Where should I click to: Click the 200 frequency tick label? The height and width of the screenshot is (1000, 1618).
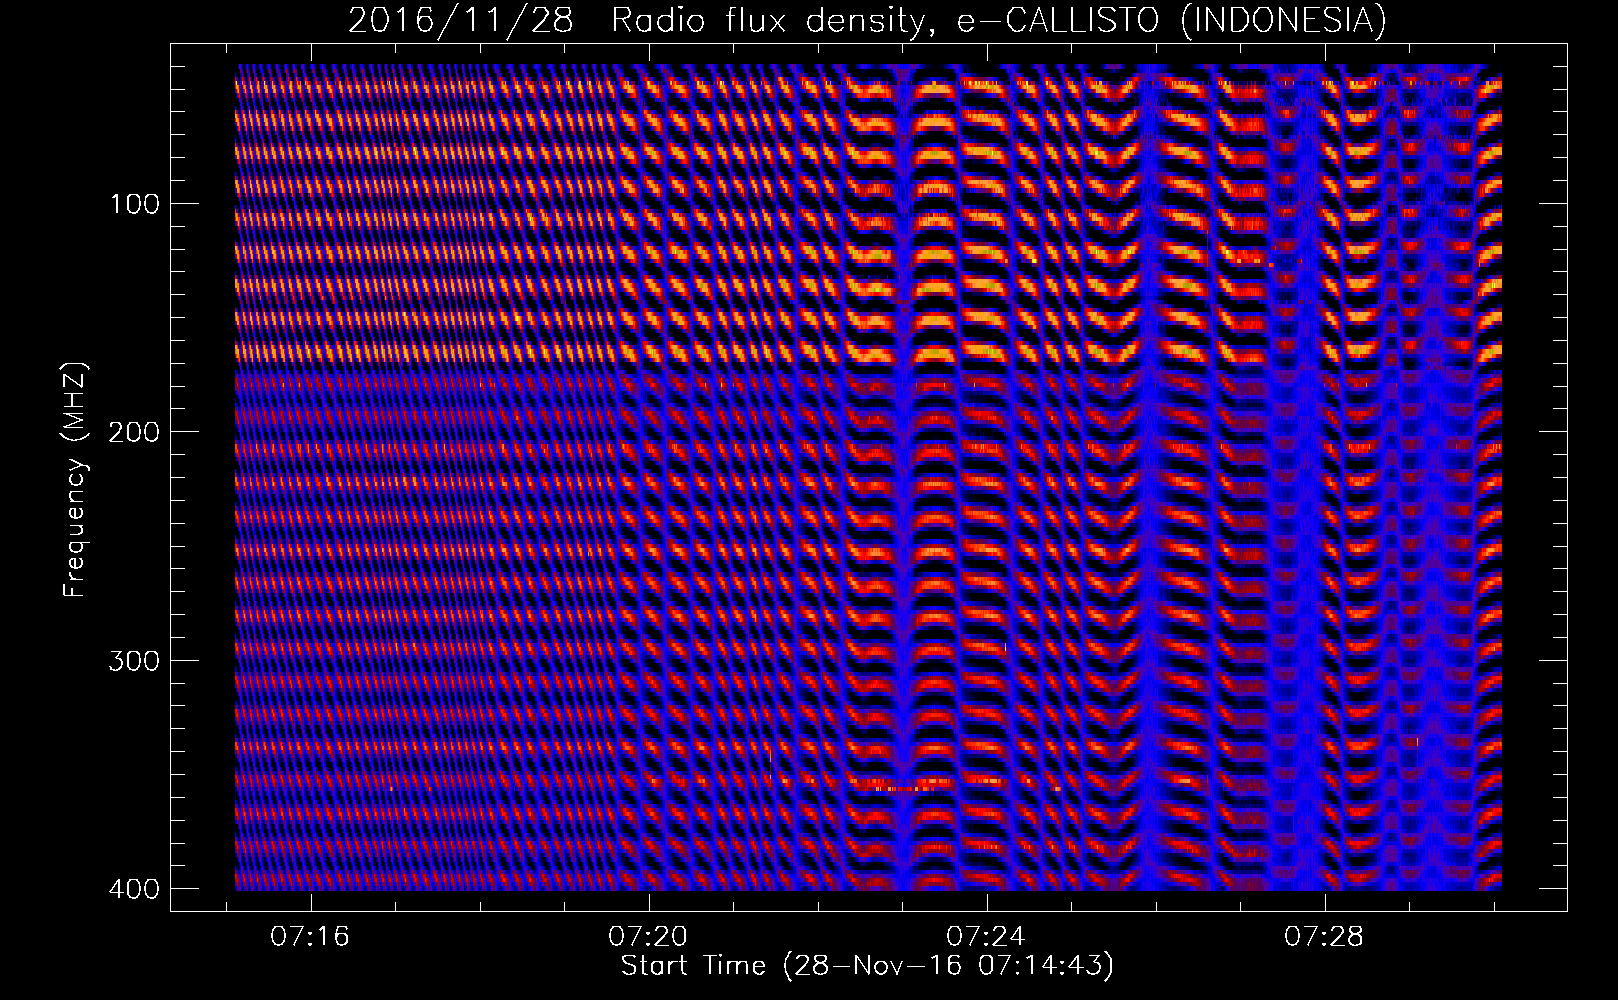click(133, 431)
